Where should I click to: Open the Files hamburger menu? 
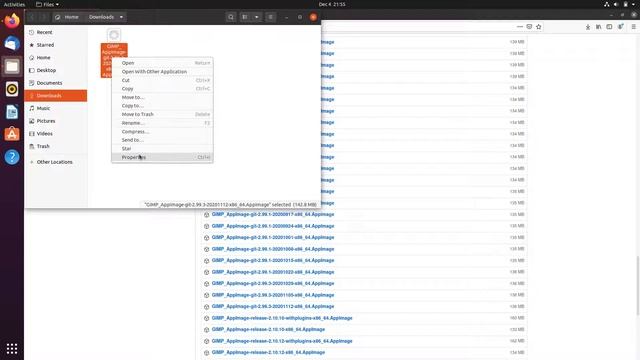[270, 17]
